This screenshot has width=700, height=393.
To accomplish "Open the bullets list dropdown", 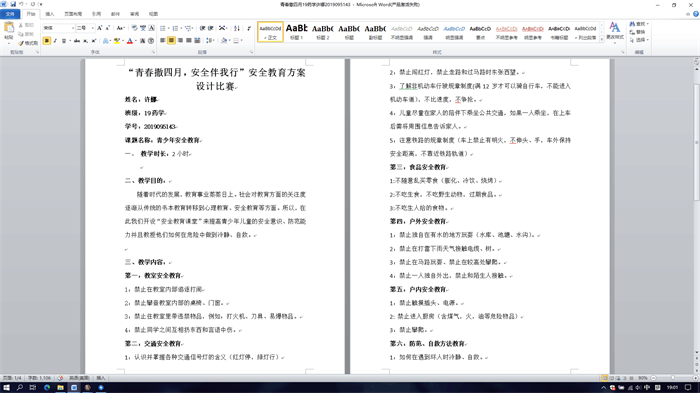I will (168, 28).
